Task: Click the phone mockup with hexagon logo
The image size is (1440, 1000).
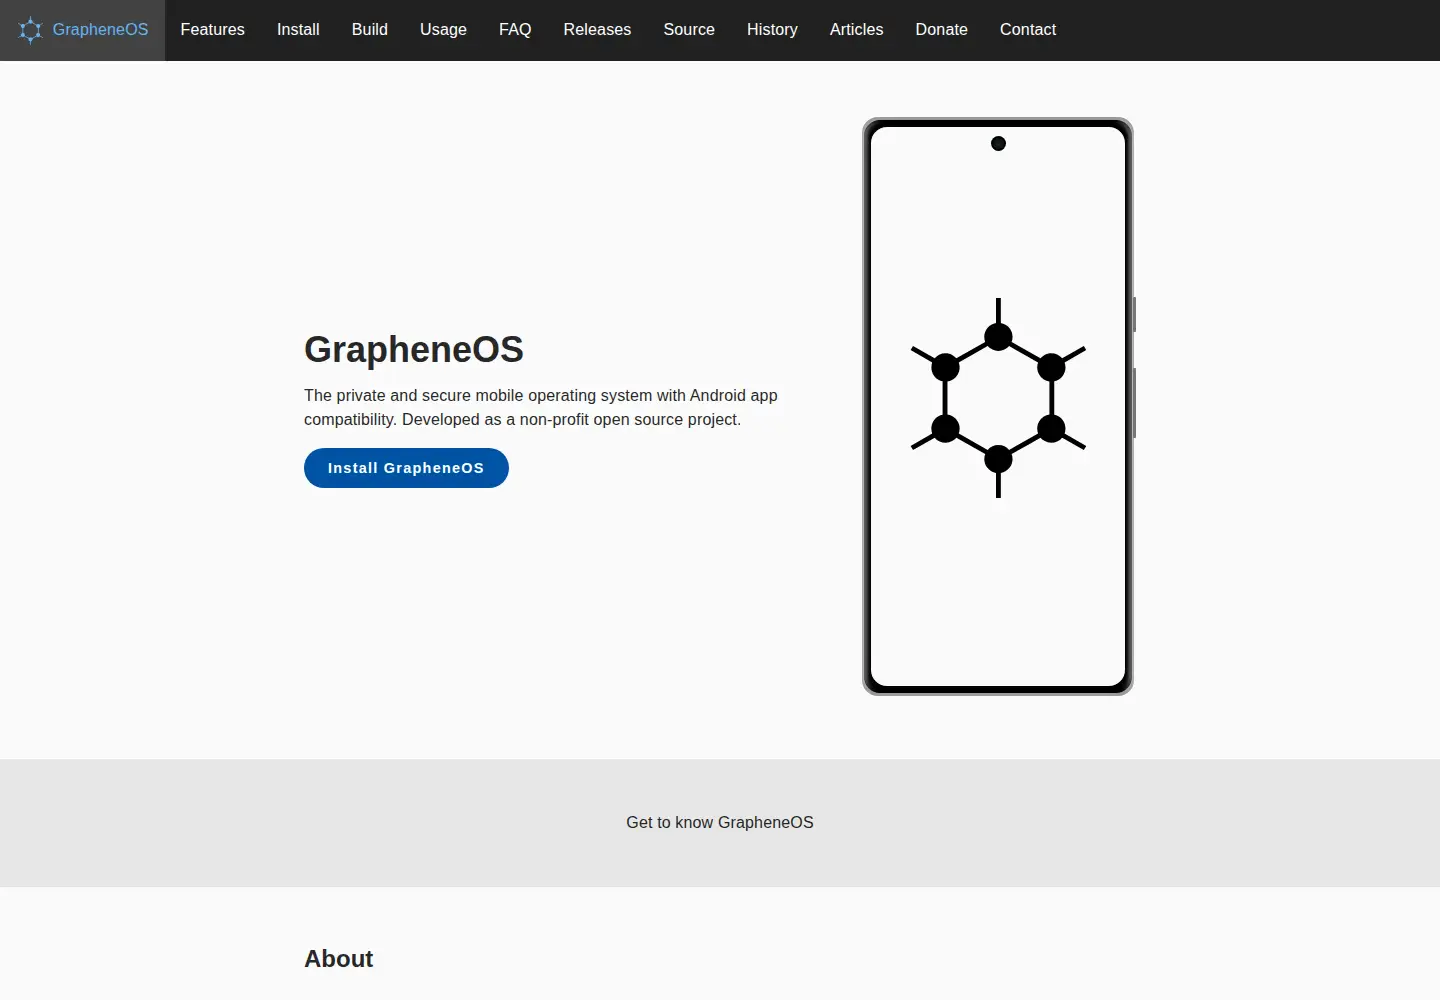Action: tap(998, 406)
